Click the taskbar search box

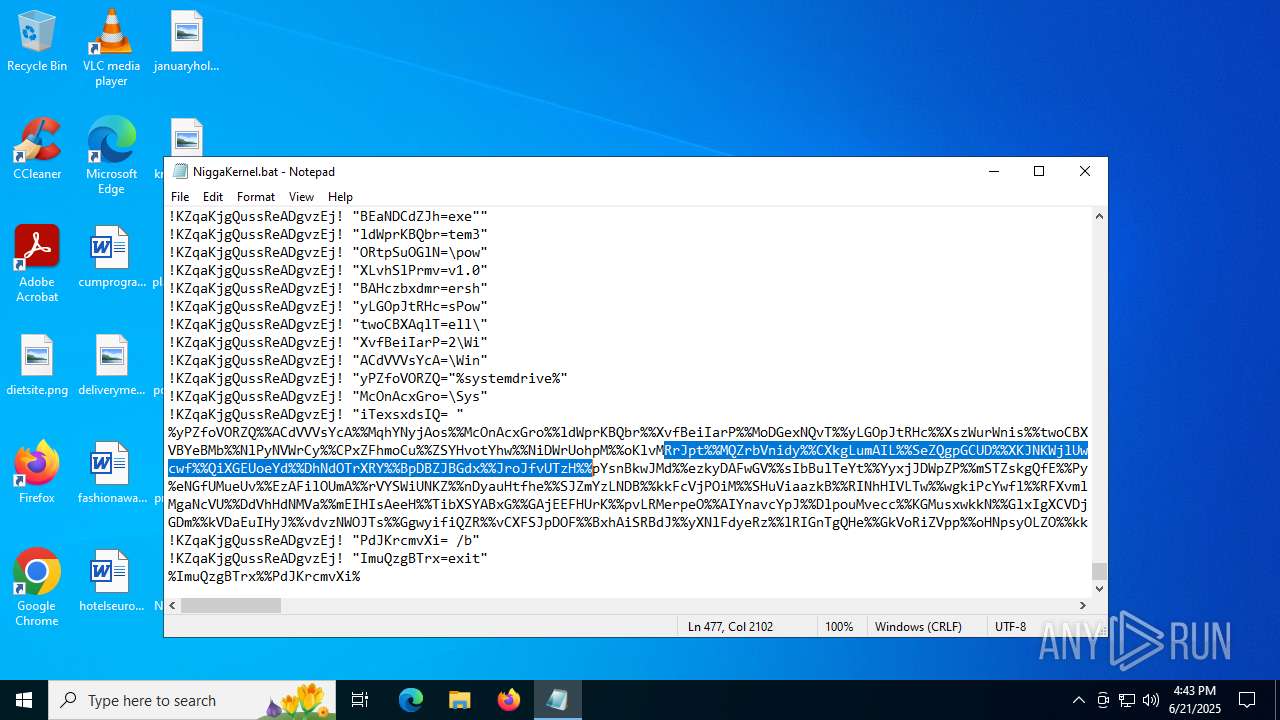[x=193, y=700]
